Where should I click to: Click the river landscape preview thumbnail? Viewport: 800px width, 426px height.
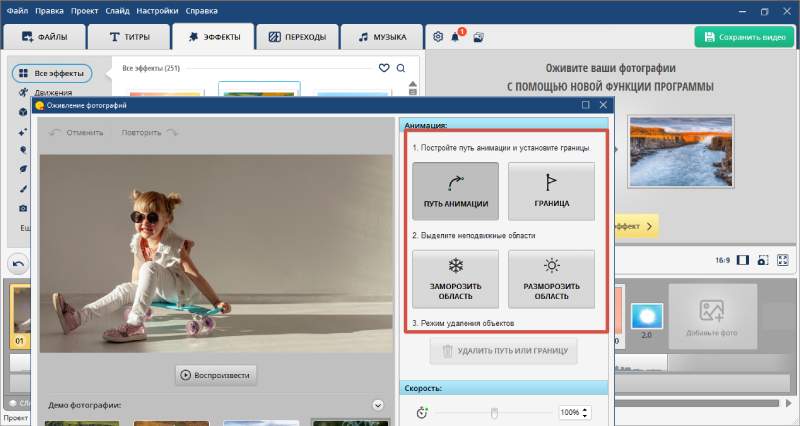(x=681, y=152)
